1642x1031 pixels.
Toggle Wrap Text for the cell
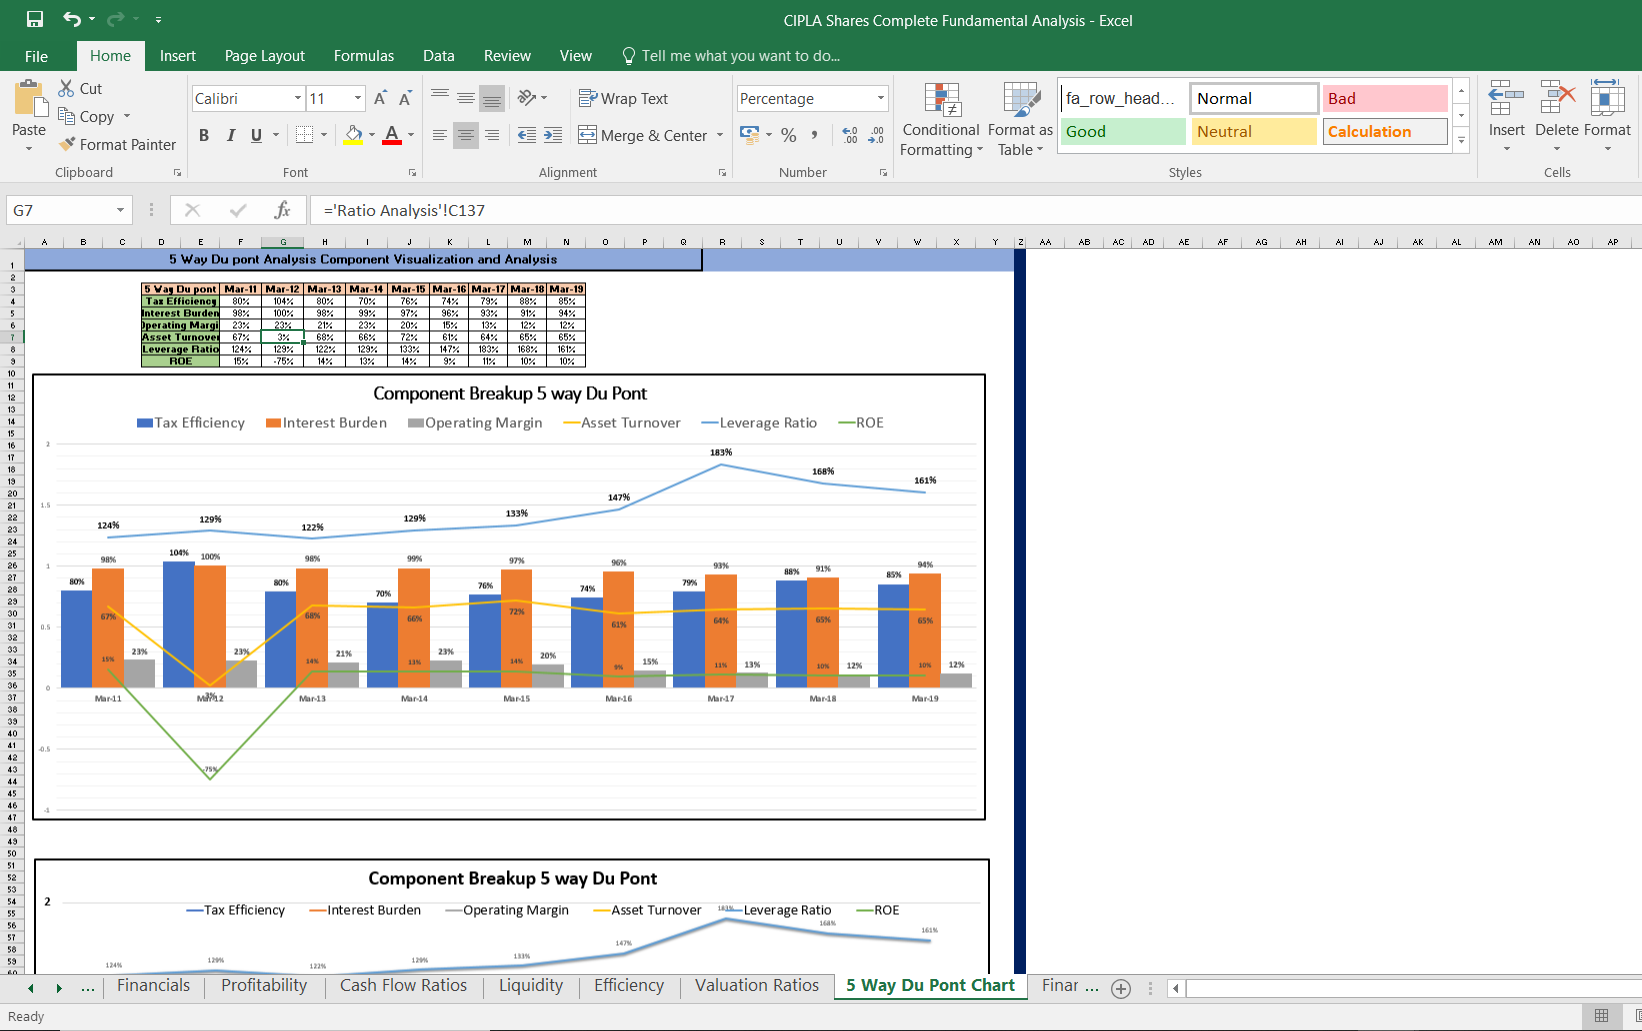click(x=623, y=98)
